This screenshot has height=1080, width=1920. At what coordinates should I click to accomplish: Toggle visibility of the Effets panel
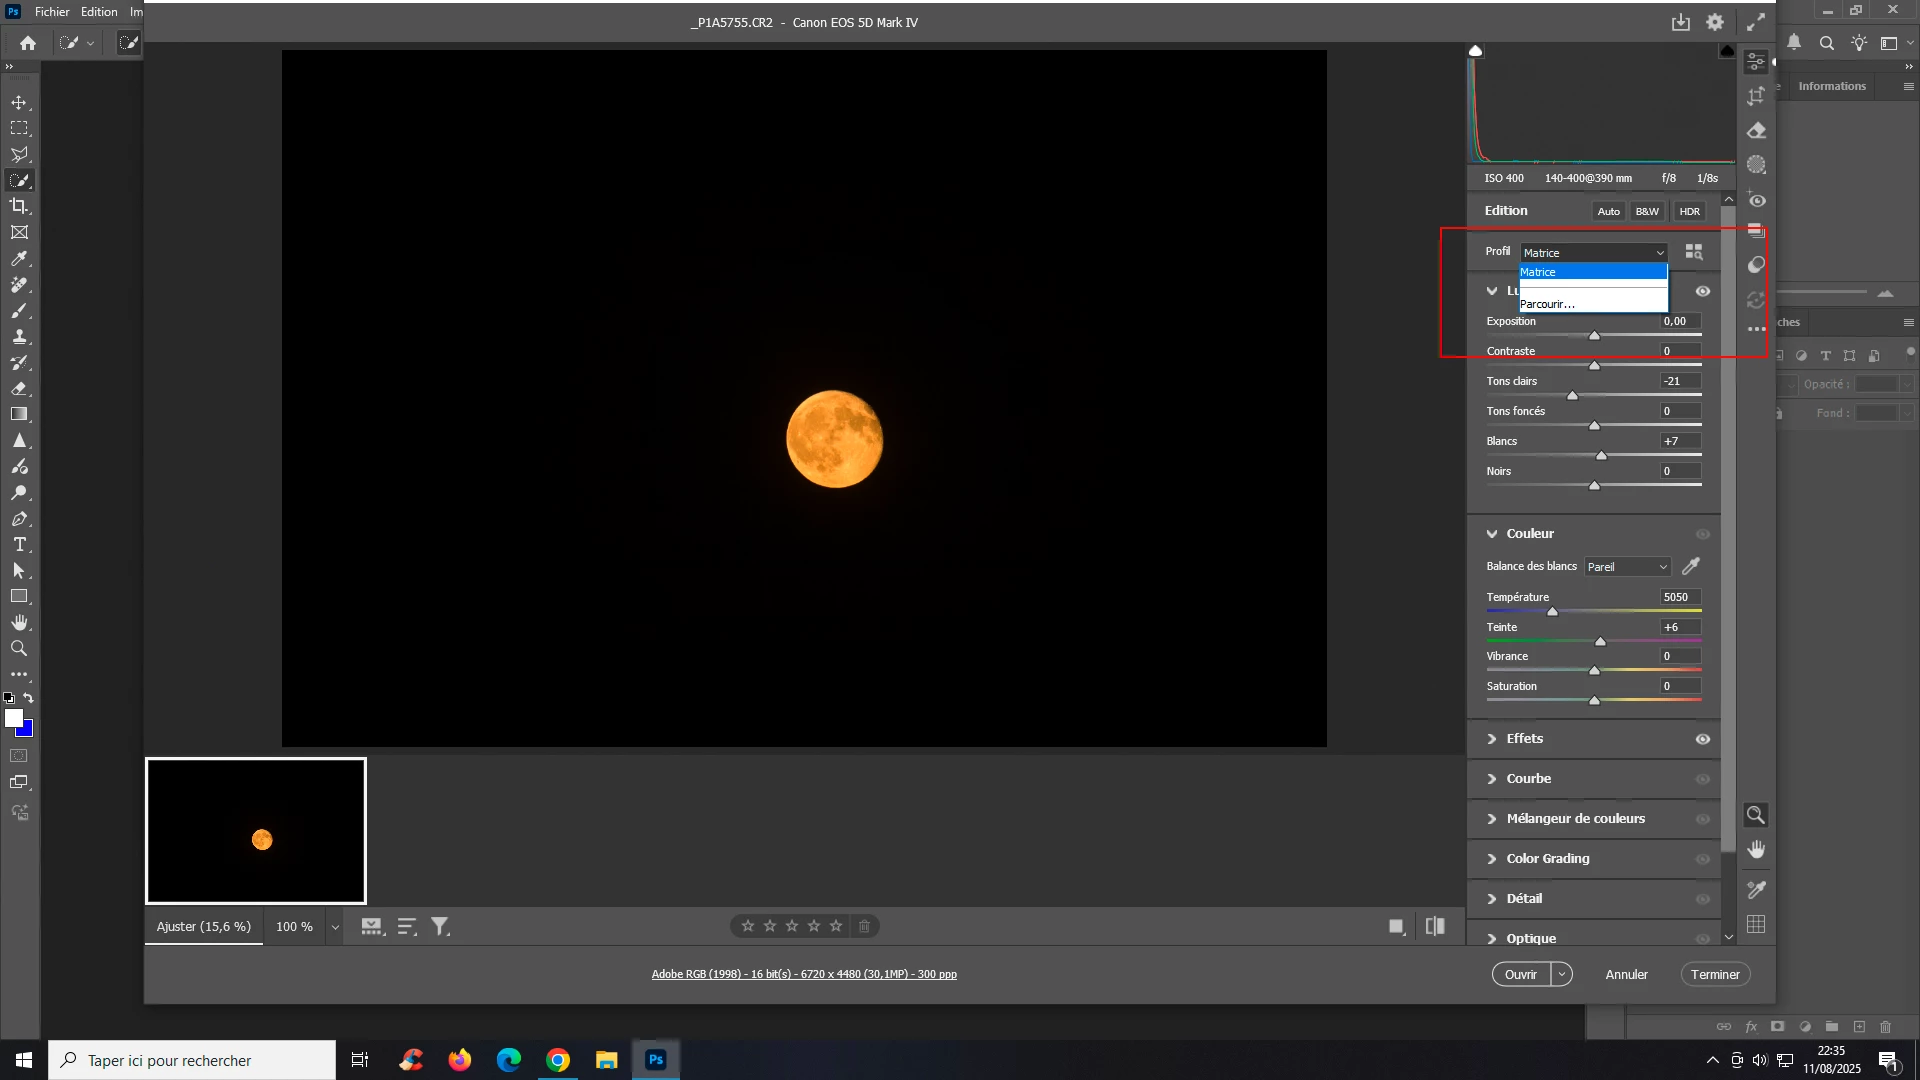1702,739
